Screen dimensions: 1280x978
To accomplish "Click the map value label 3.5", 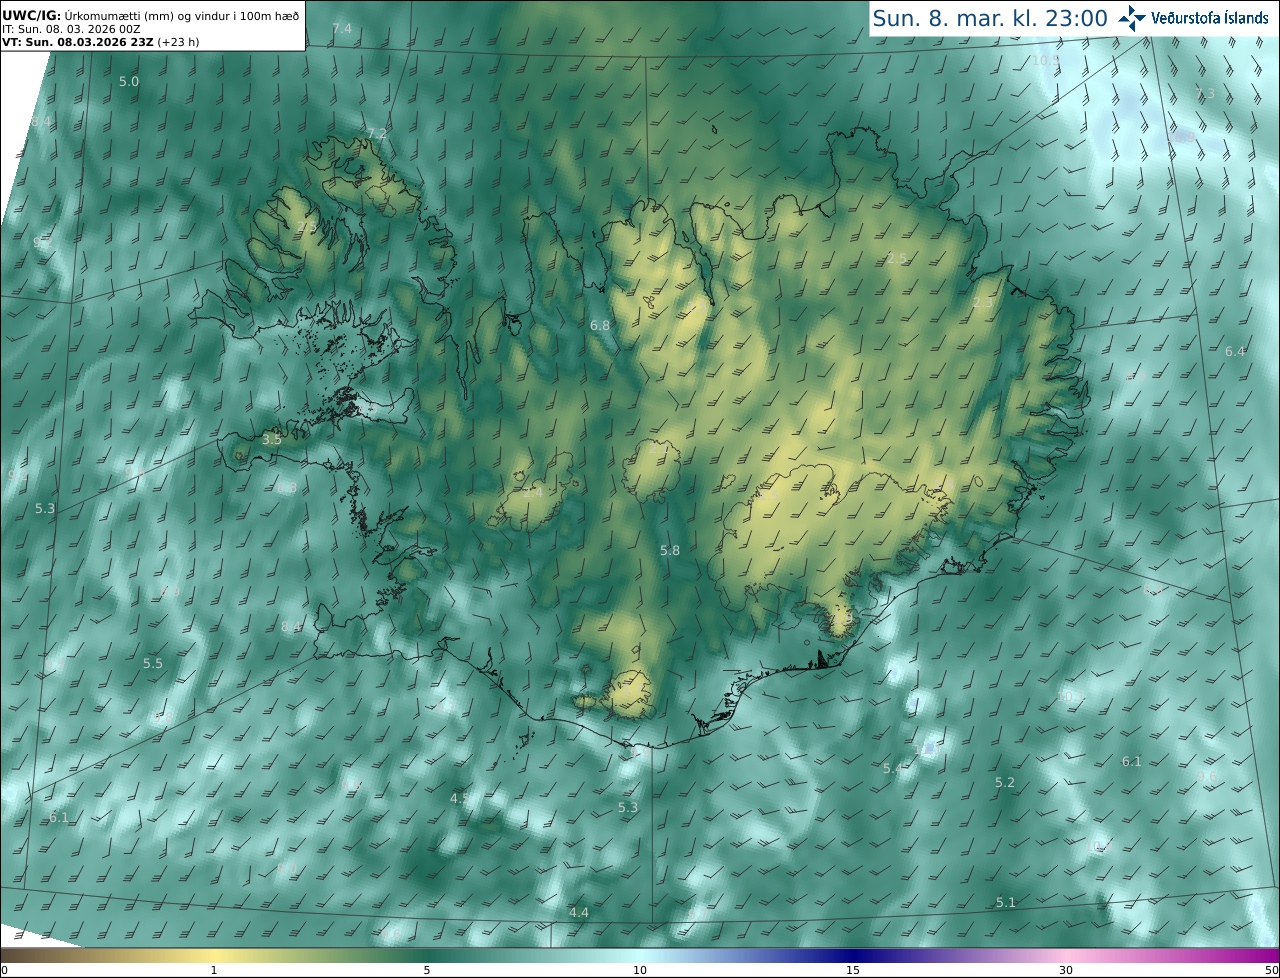I will pos(272,439).
